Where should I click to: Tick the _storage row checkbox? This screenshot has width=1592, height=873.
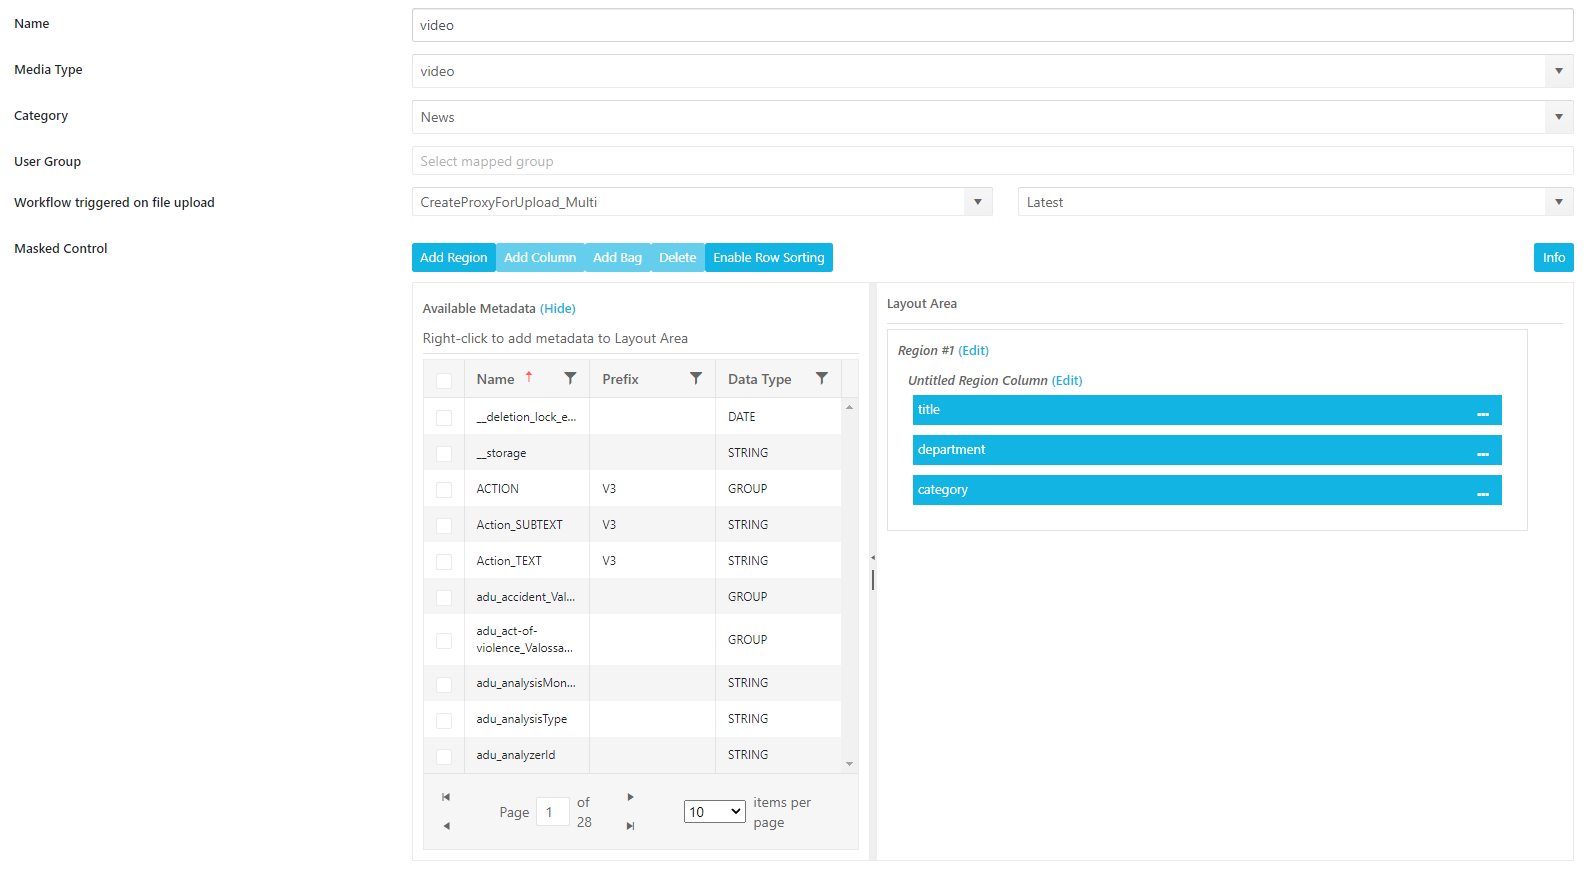[x=444, y=454]
